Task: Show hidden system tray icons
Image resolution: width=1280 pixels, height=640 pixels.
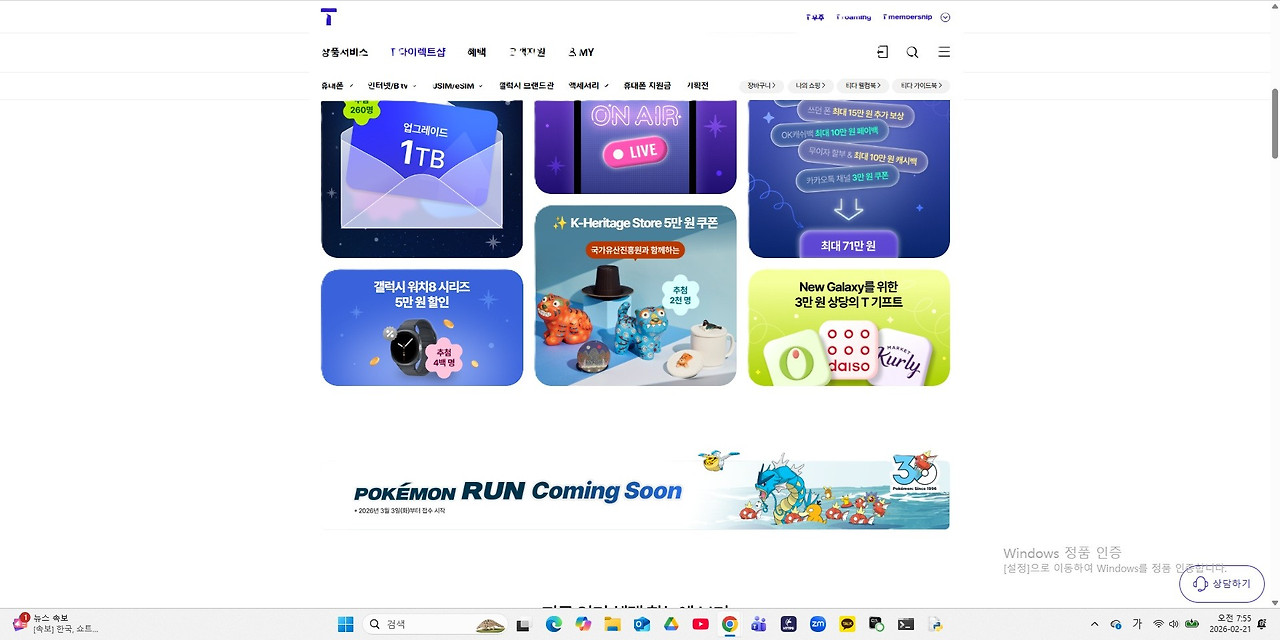Action: coord(1094,624)
